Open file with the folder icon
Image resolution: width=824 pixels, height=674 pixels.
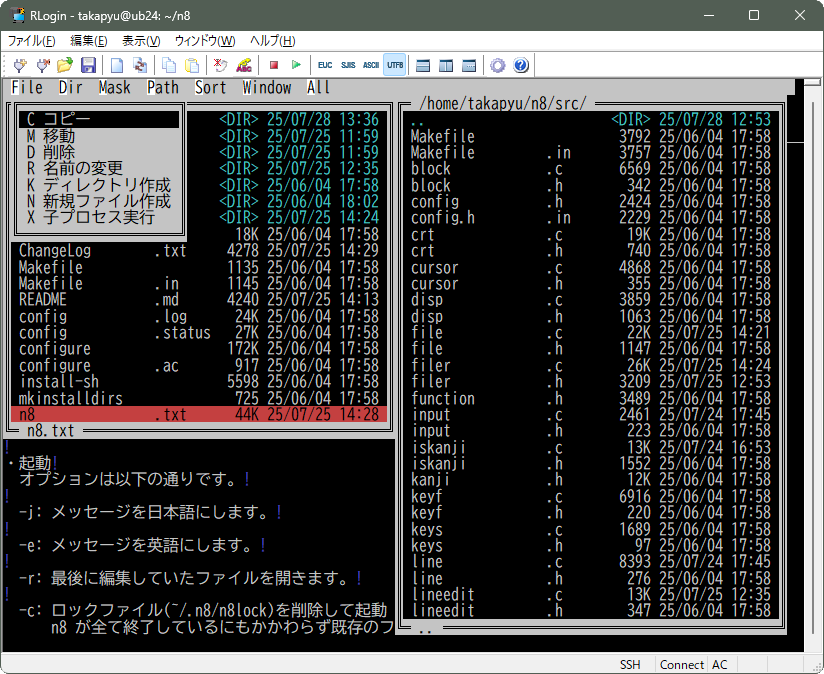pos(65,65)
